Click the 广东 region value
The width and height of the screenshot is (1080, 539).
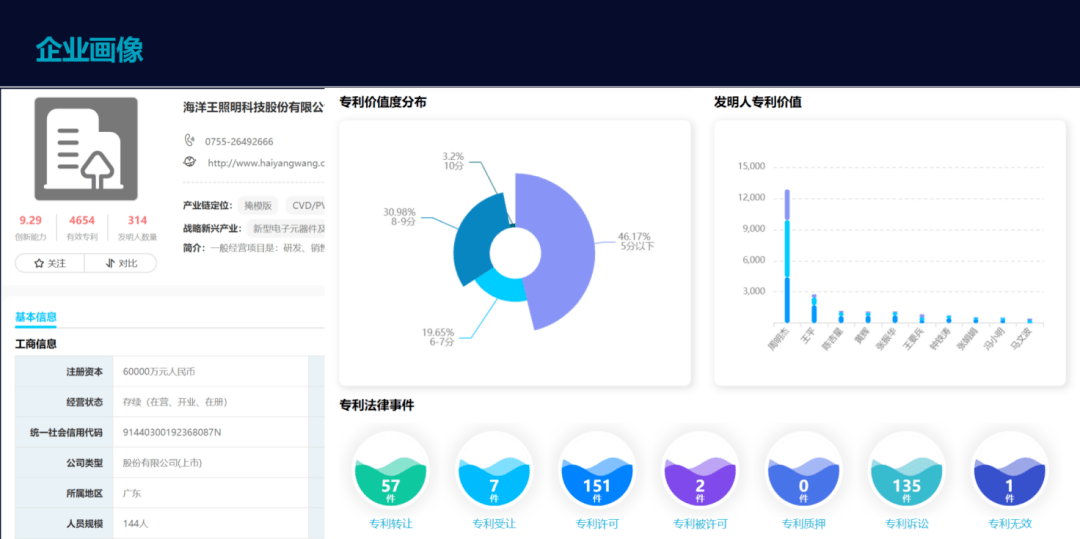(x=132, y=494)
